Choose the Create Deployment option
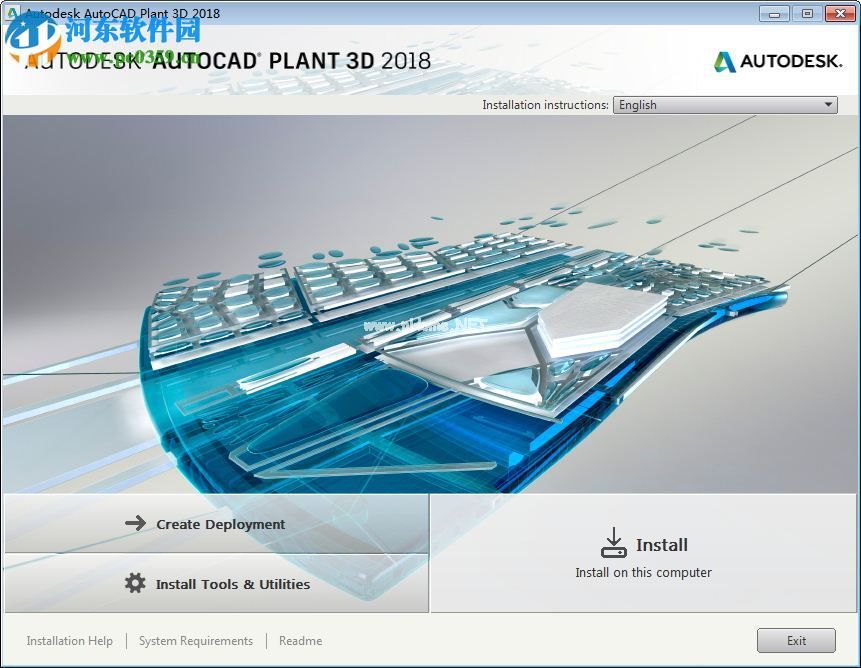The height and width of the screenshot is (668, 861). click(x=222, y=522)
